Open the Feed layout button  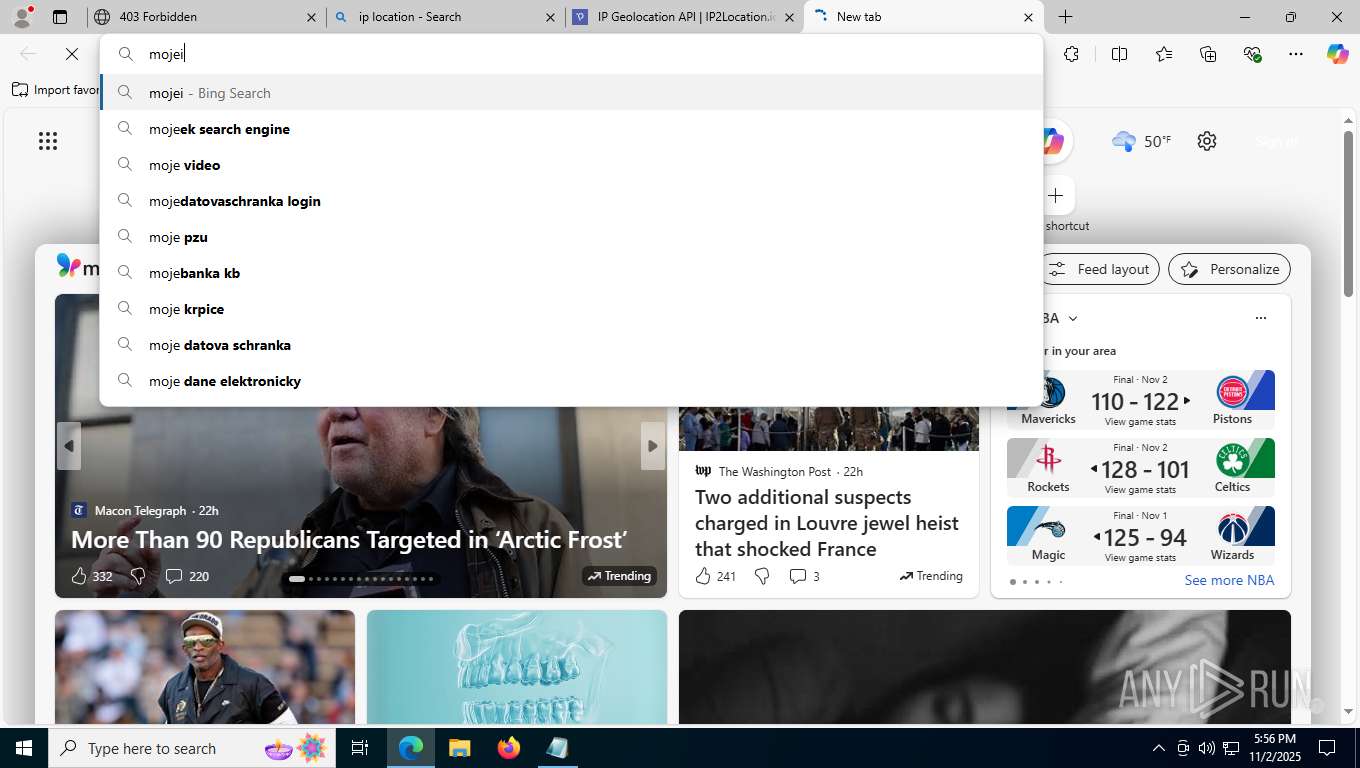(1099, 269)
